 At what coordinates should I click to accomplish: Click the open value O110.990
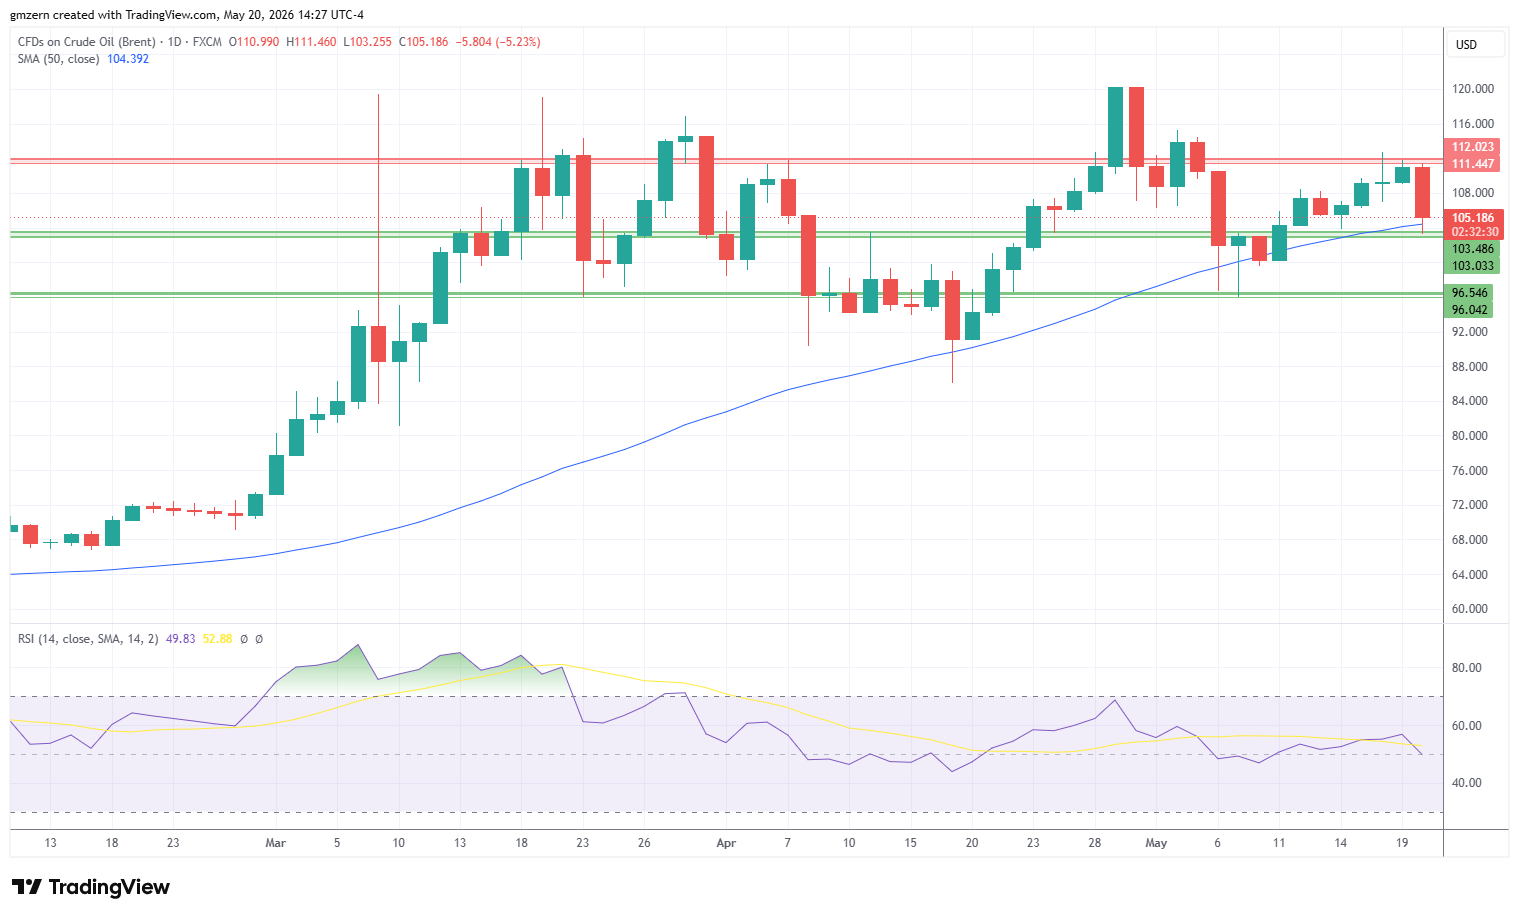click(254, 42)
